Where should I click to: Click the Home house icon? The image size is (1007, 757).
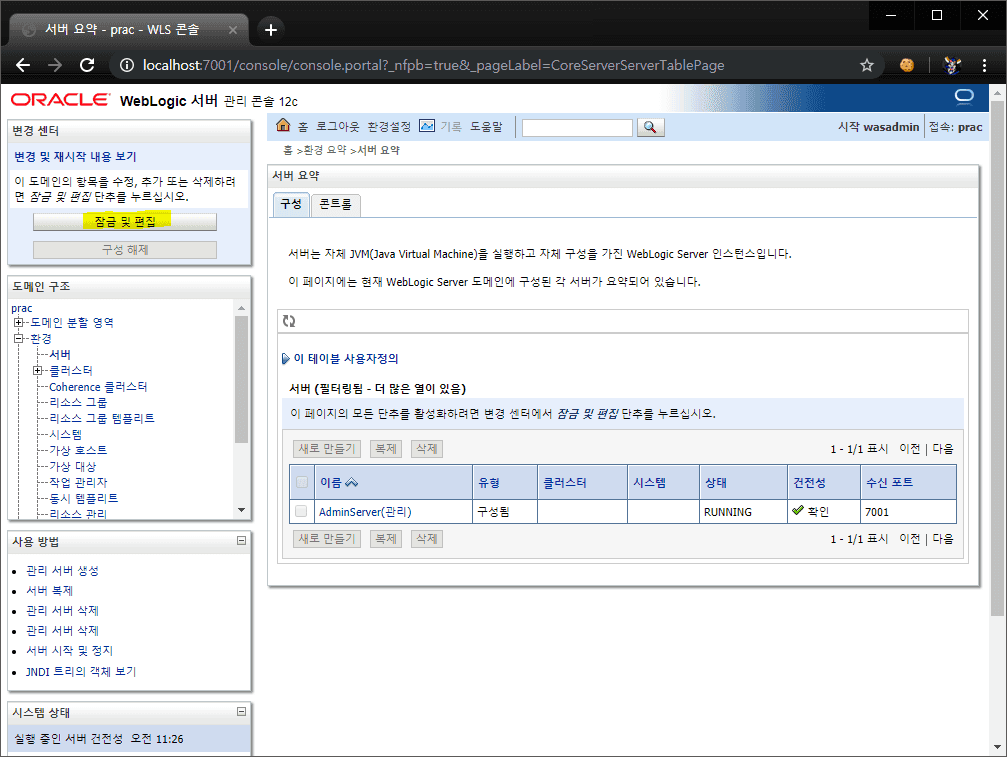click(x=283, y=125)
